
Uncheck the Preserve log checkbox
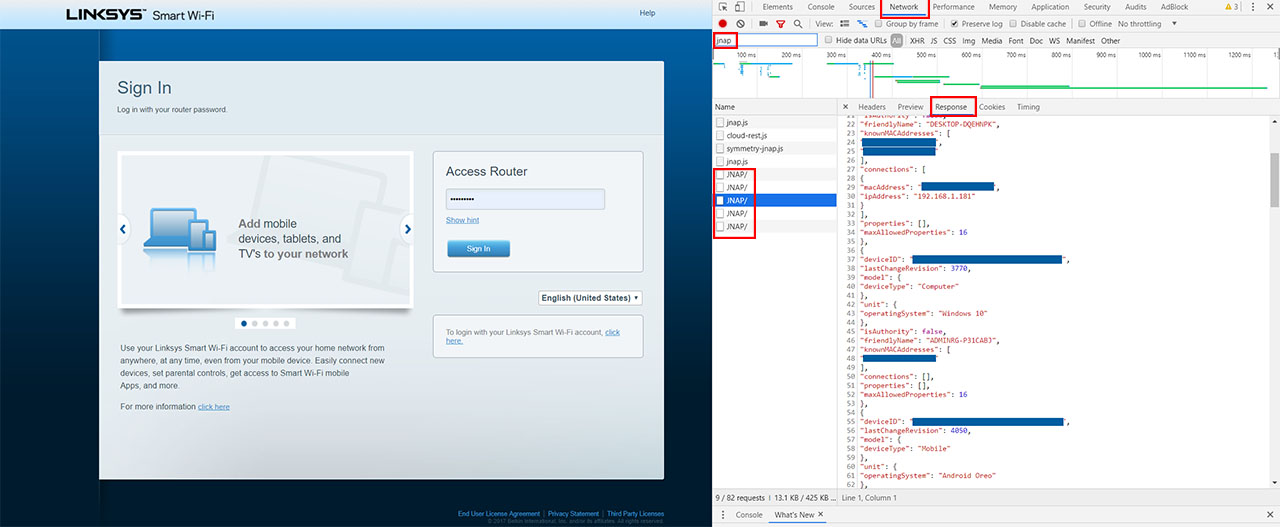pos(955,24)
